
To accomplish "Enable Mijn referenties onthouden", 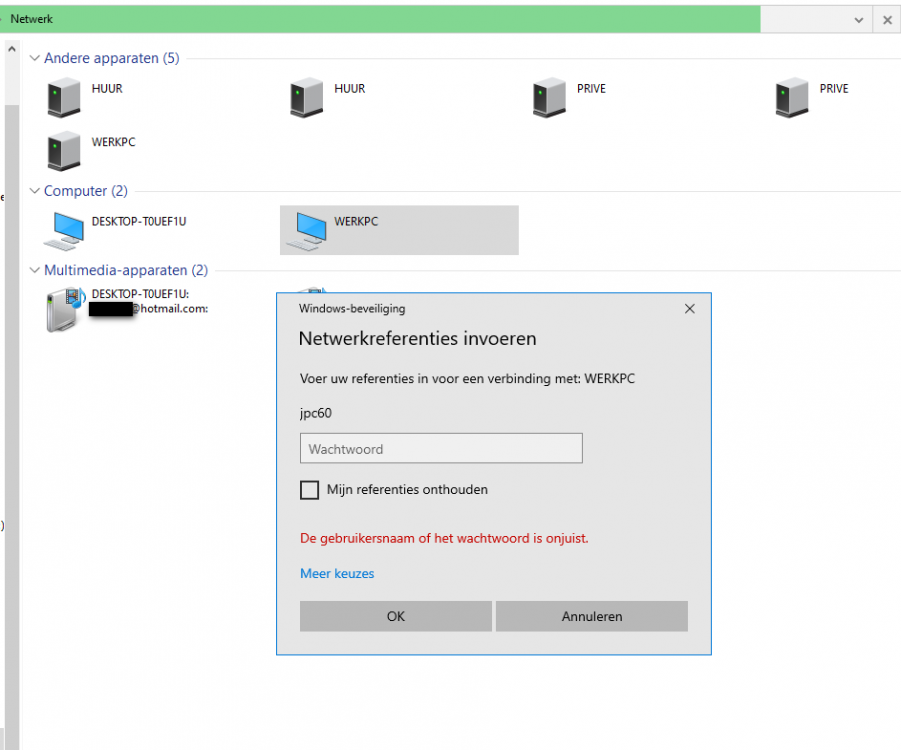I will [x=309, y=490].
